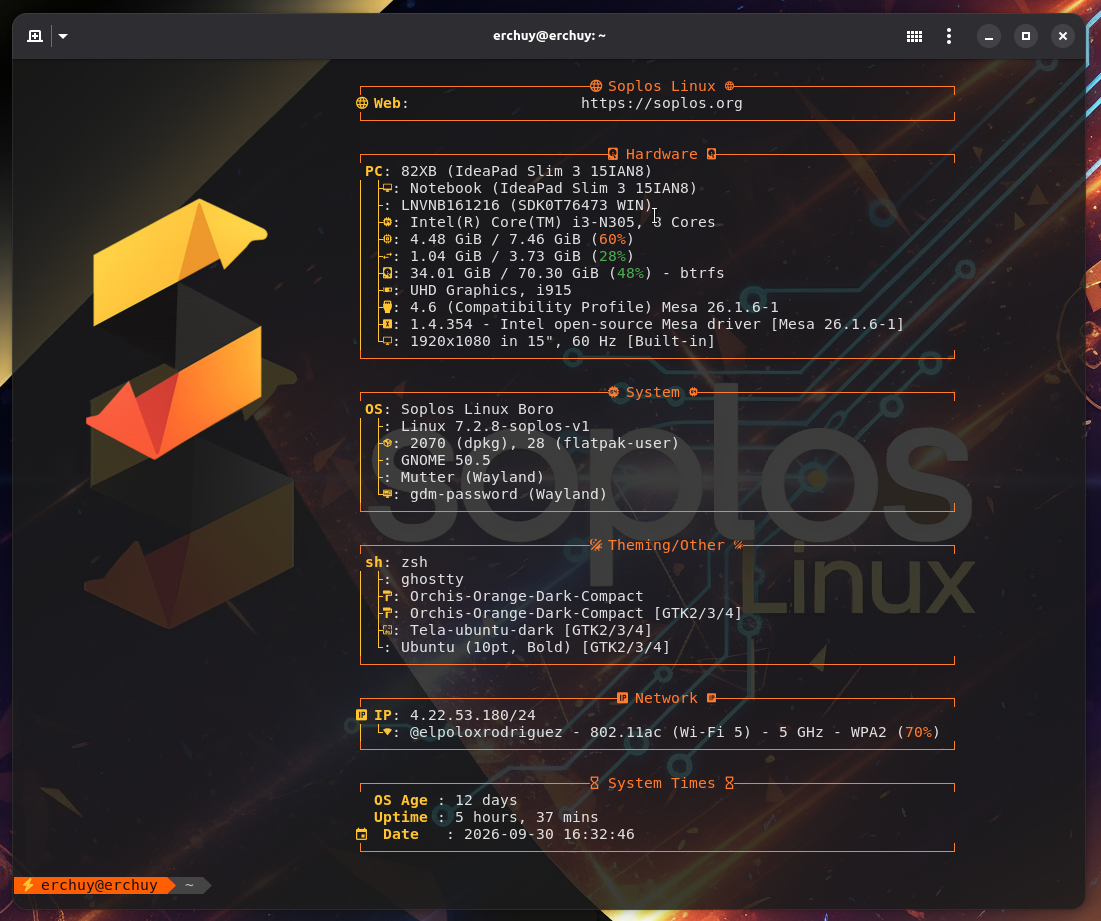
Task: Open a new terminal tab
Action: 34,36
